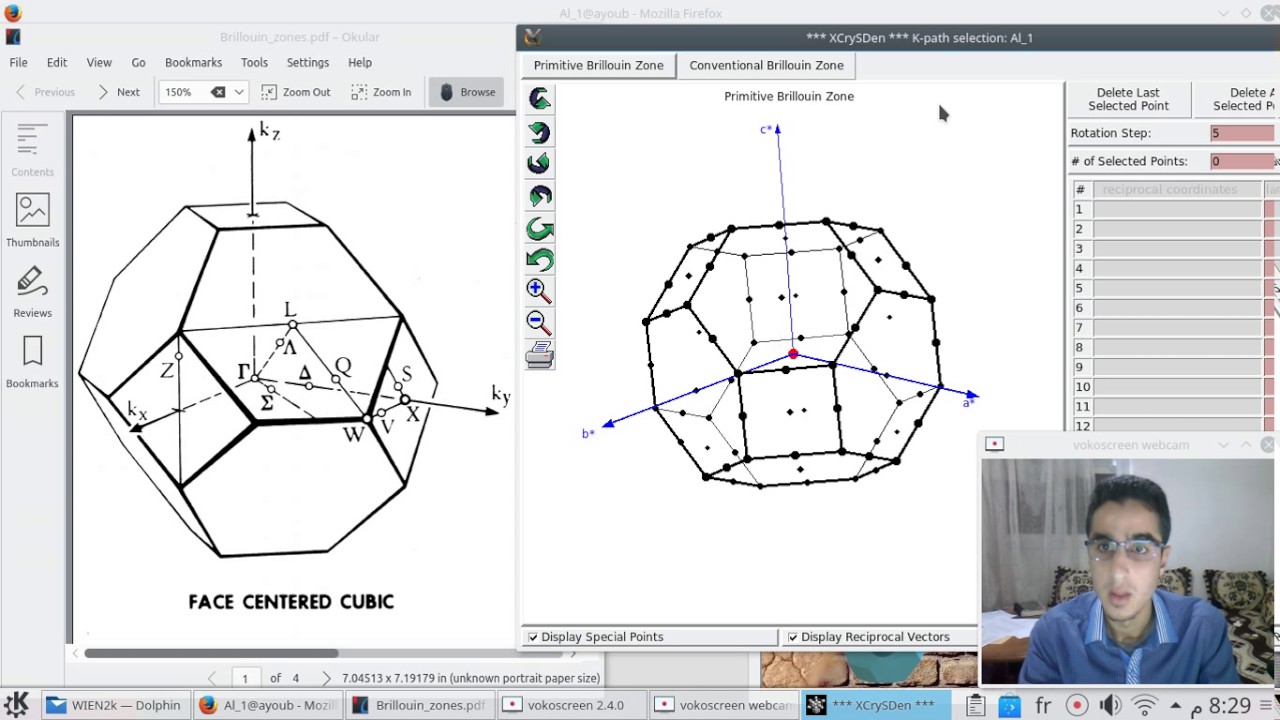Zoom in on the Brillouin zone with magnifier plus
The image size is (1280, 720).
click(540, 291)
